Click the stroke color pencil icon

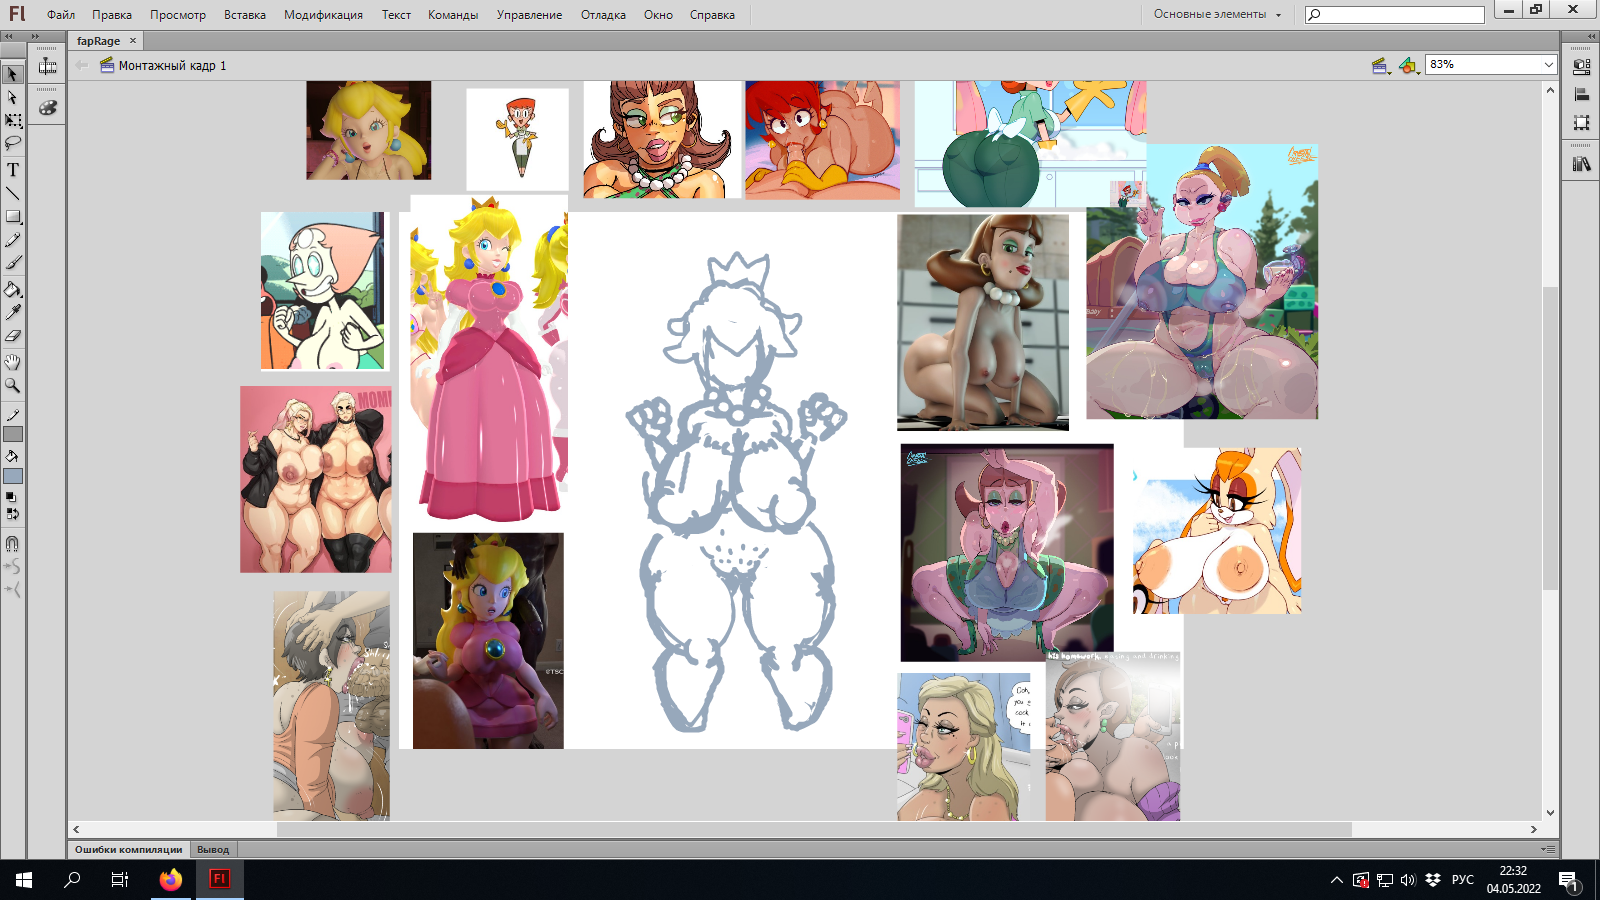pyautogui.click(x=13, y=415)
